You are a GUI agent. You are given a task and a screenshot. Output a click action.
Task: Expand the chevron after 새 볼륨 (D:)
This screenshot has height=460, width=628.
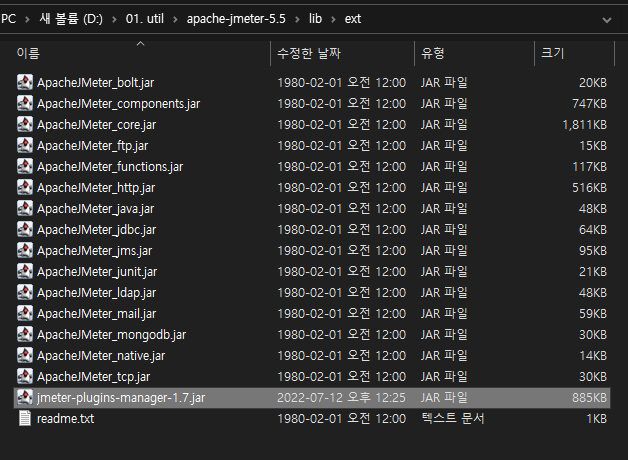point(114,19)
